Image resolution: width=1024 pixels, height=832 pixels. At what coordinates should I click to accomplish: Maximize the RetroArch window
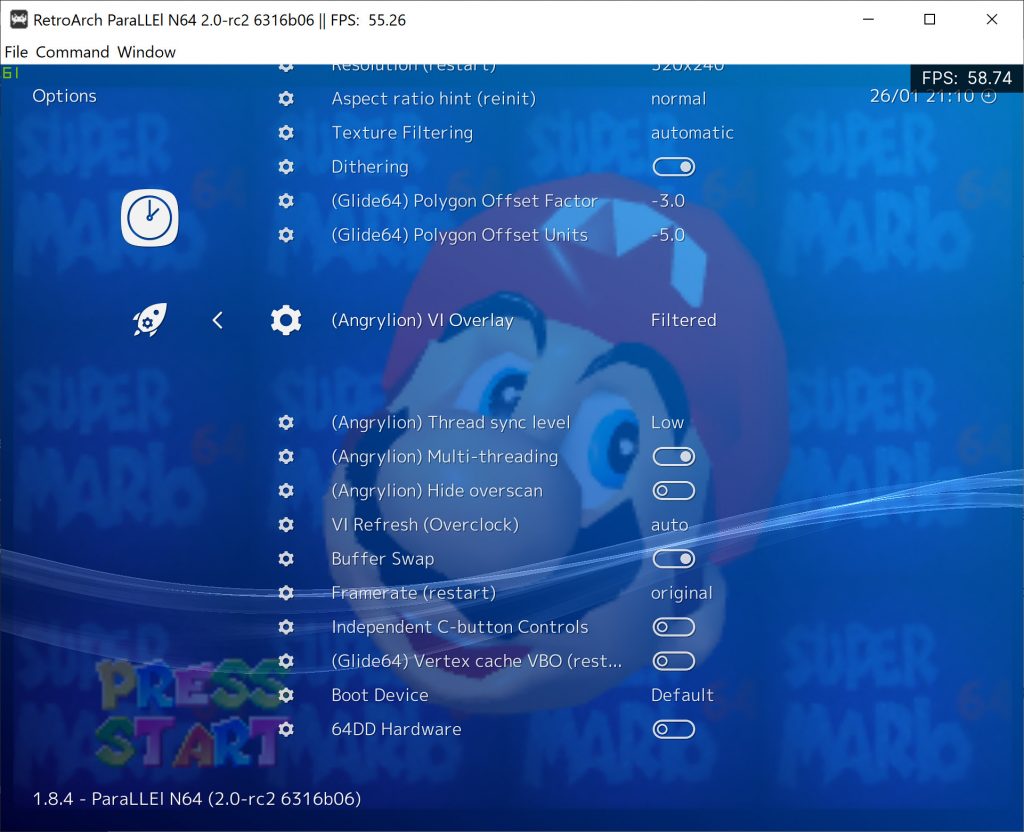click(929, 20)
